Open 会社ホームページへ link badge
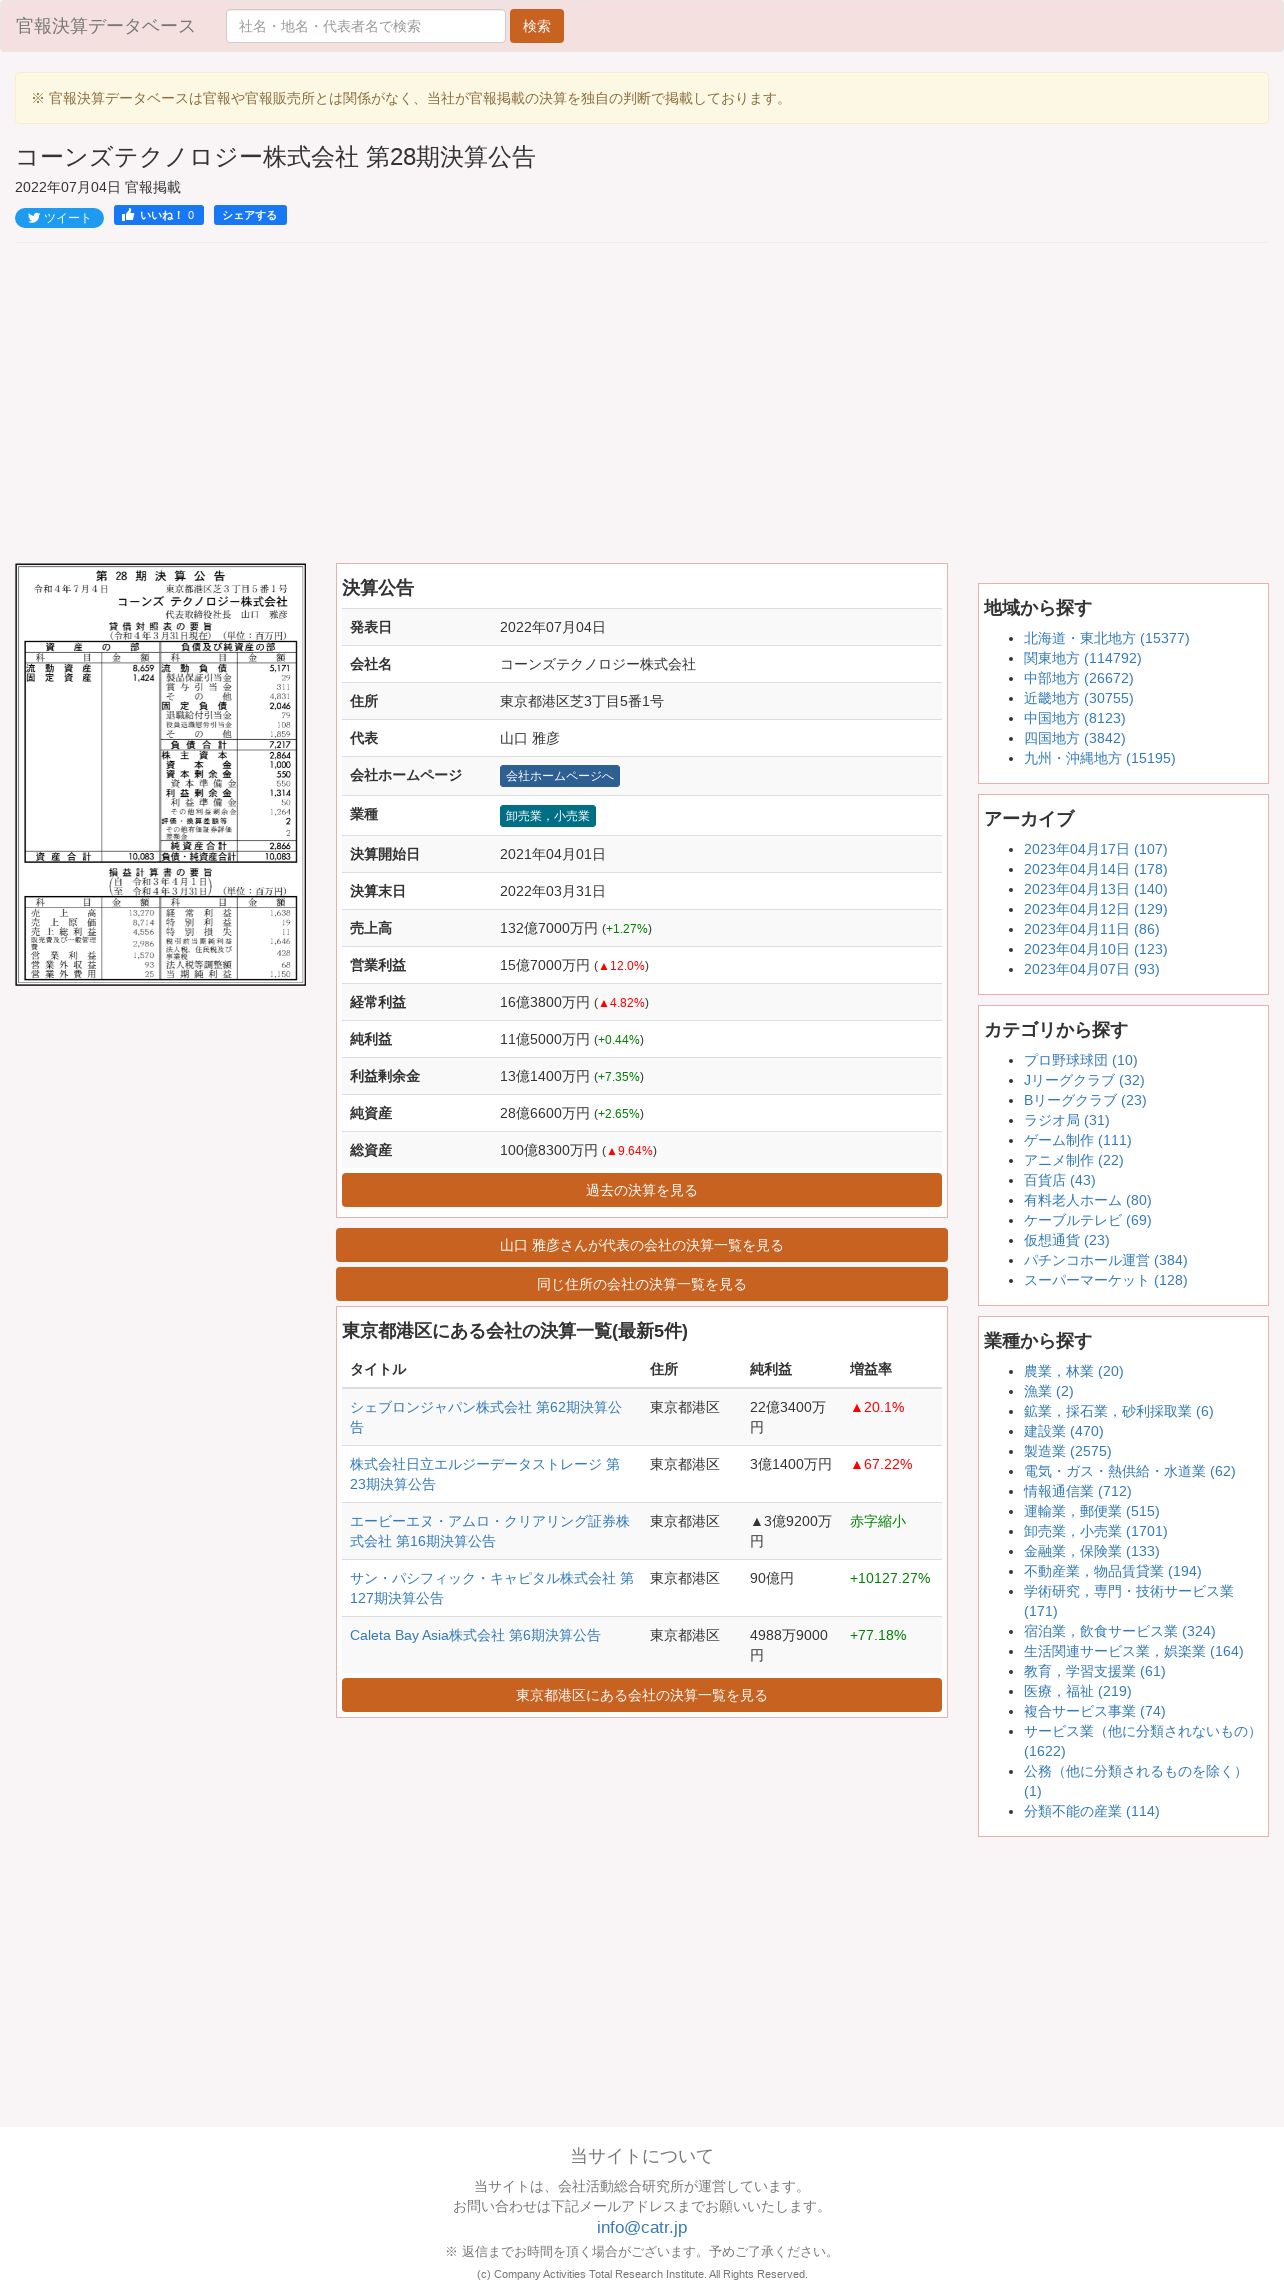 tap(560, 776)
